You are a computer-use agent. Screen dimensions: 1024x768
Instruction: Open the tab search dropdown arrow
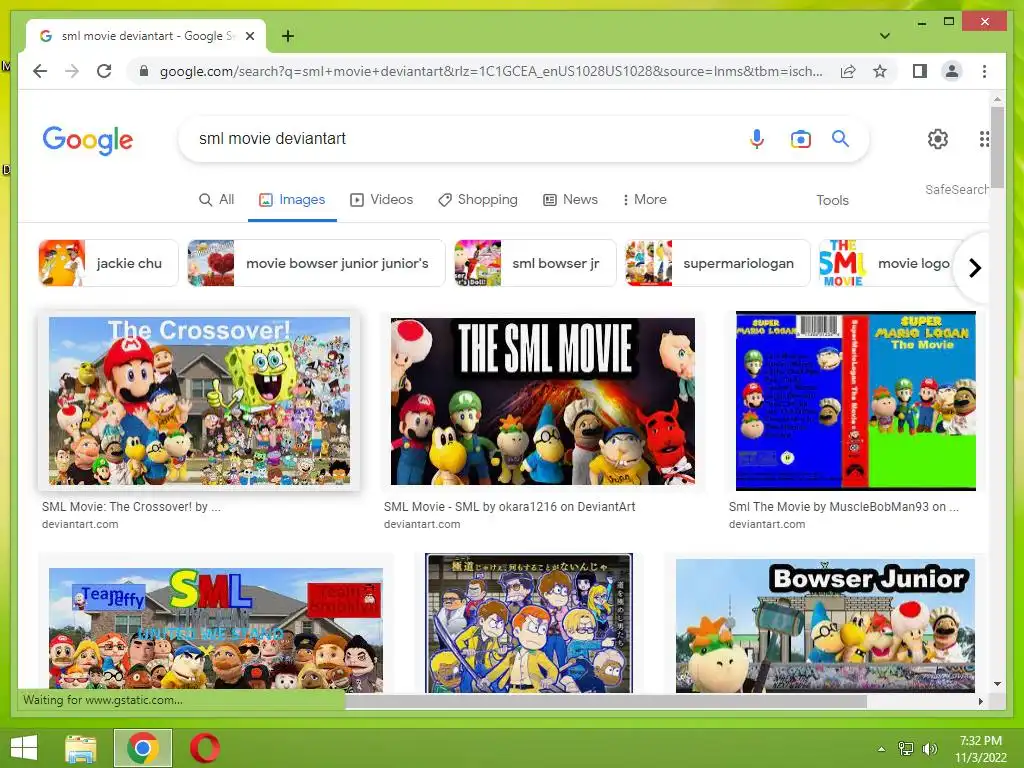pos(884,36)
